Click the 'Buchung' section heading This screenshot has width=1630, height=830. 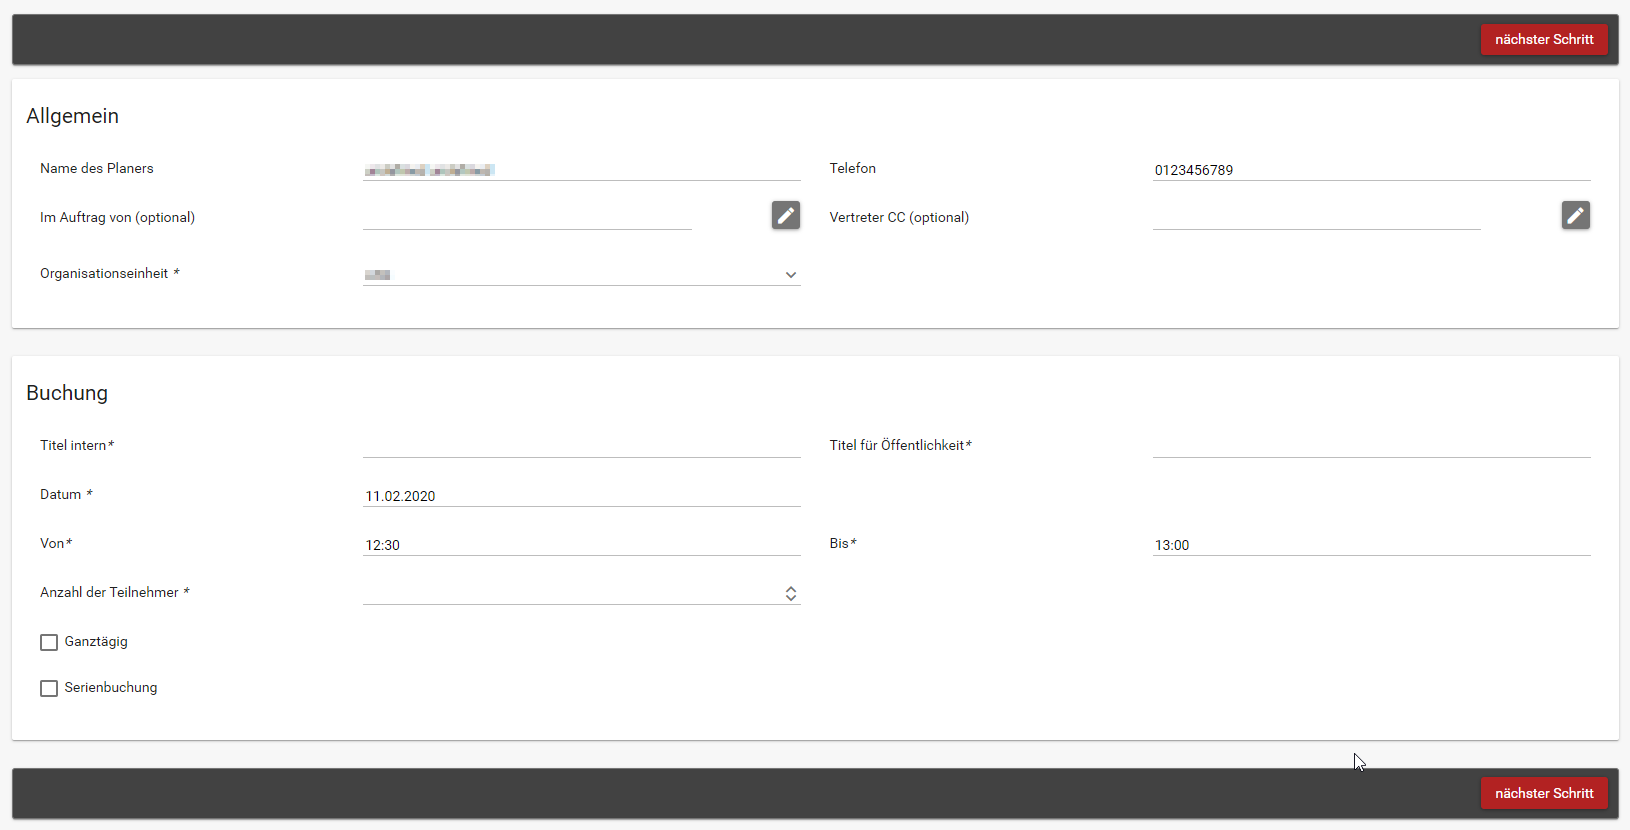(67, 393)
